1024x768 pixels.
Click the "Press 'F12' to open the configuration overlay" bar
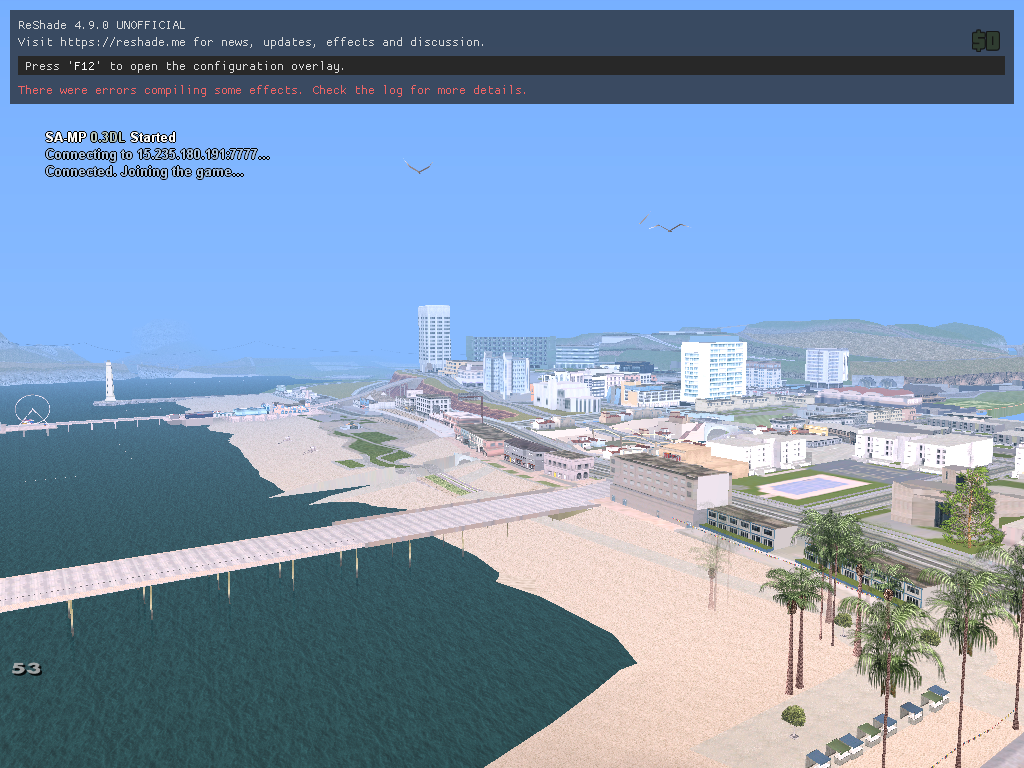[x=511, y=65]
